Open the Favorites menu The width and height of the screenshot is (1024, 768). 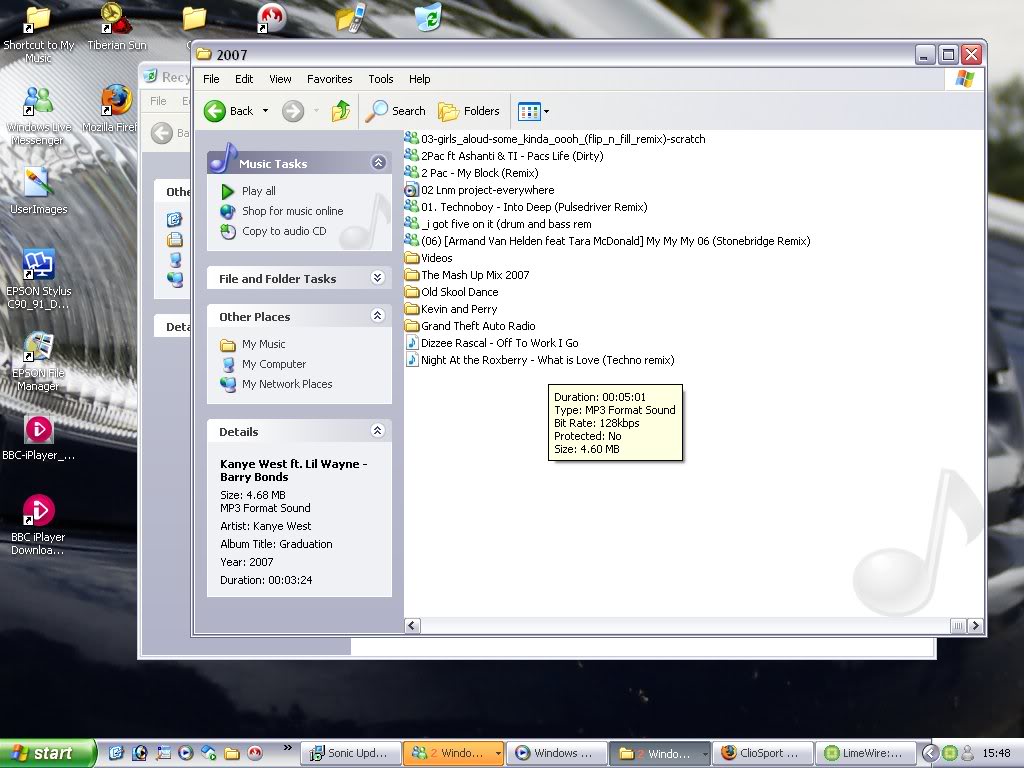(329, 79)
